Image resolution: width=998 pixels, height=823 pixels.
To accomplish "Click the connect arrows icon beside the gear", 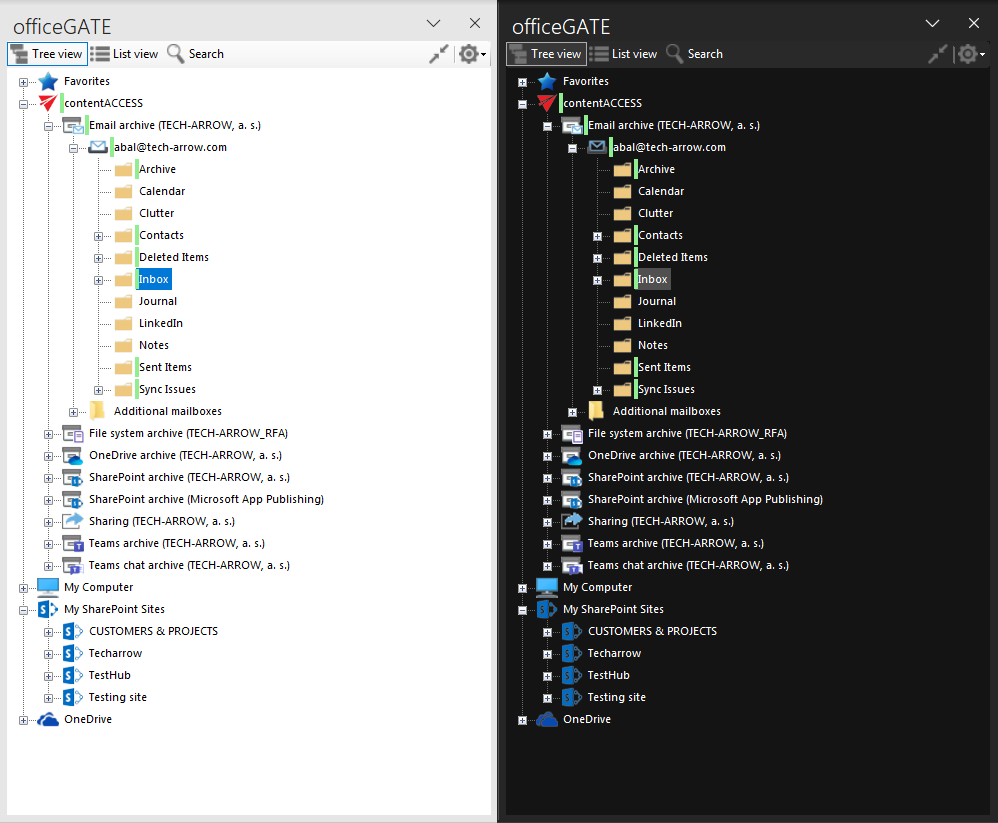I will click(438, 54).
